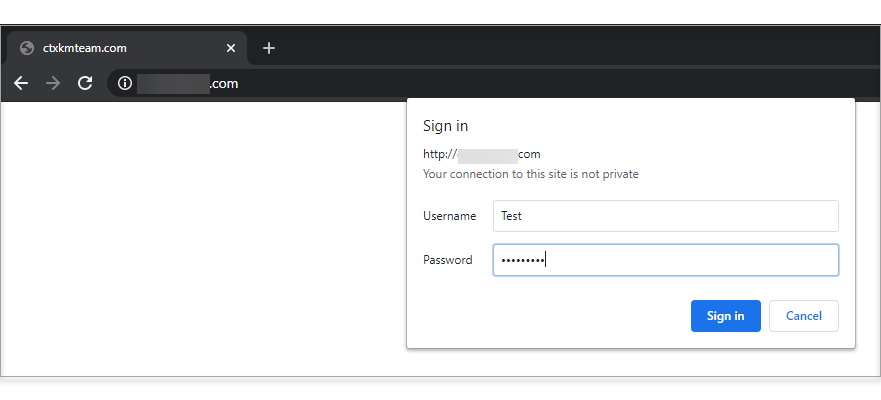
Task: Click the Sign in dialog heading
Action: (x=446, y=126)
